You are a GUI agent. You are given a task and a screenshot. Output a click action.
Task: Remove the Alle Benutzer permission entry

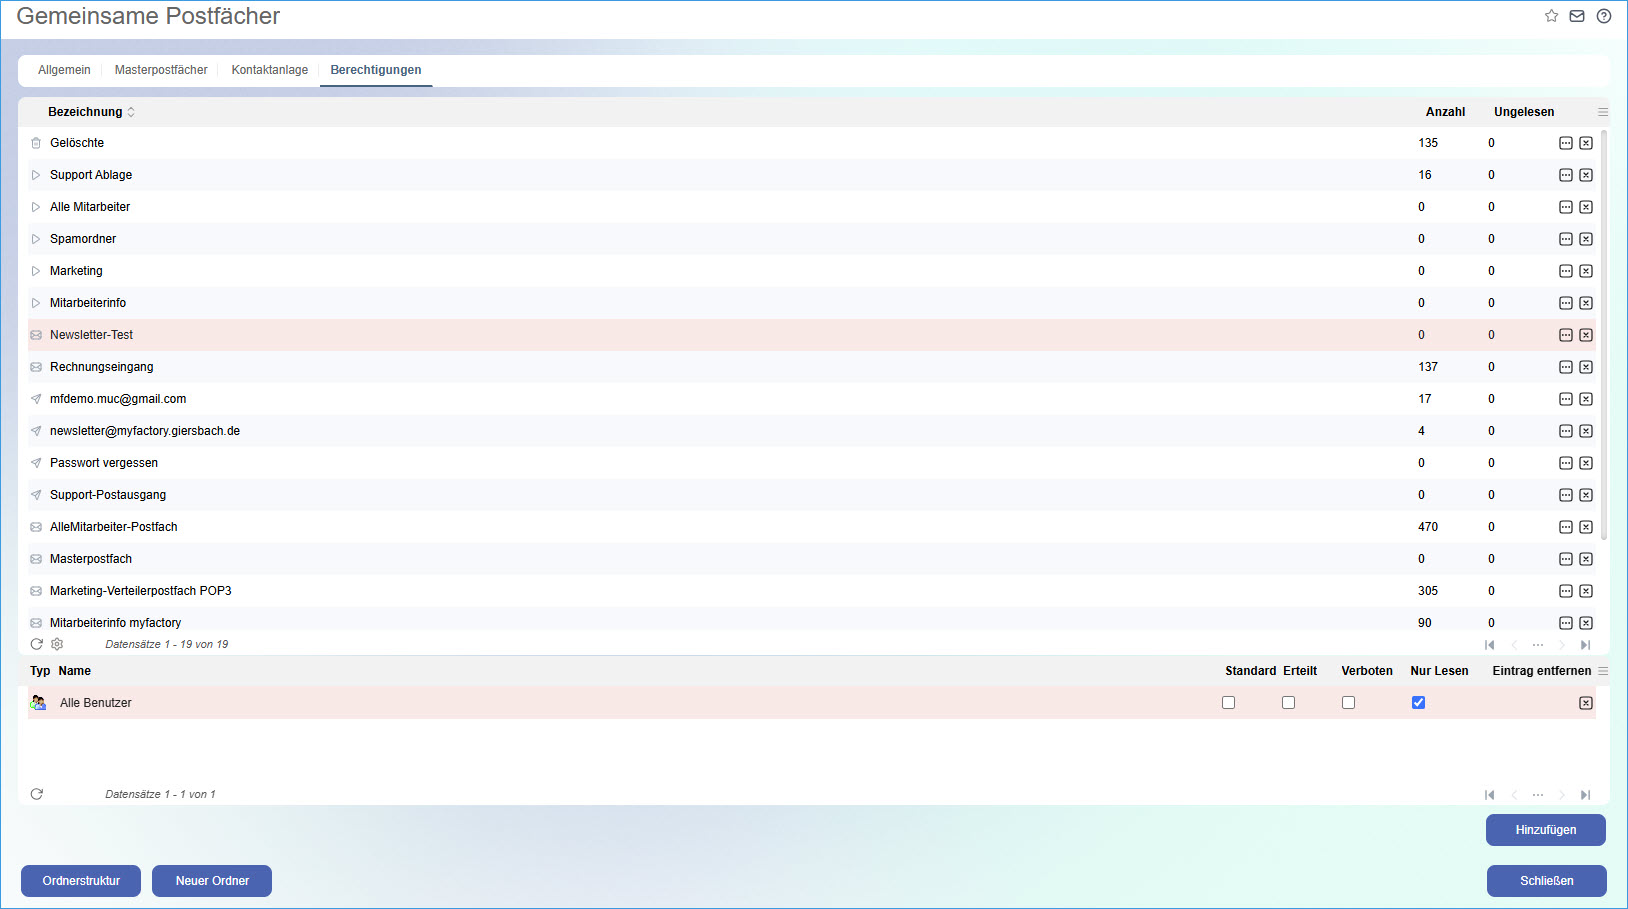point(1586,703)
